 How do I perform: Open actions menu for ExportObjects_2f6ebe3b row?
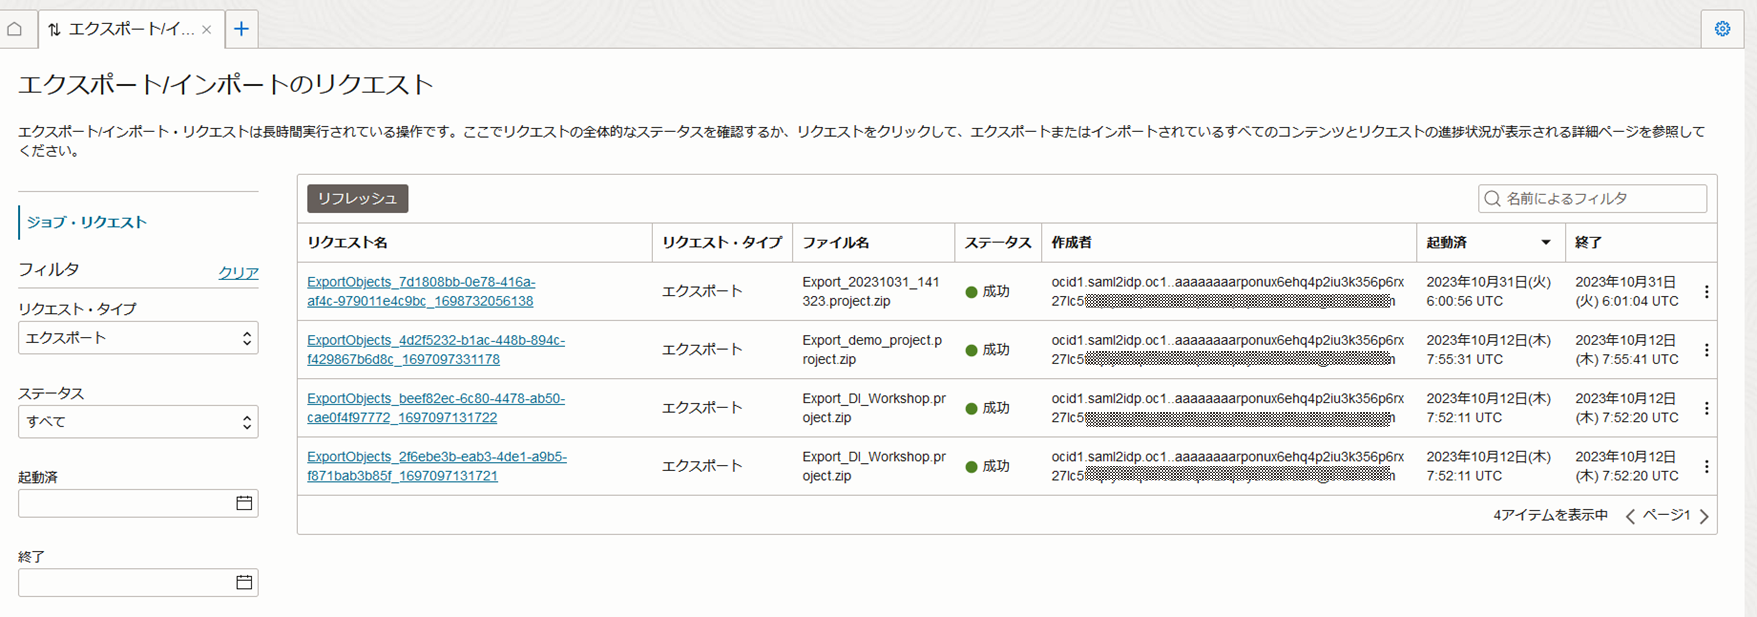(1706, 465)
